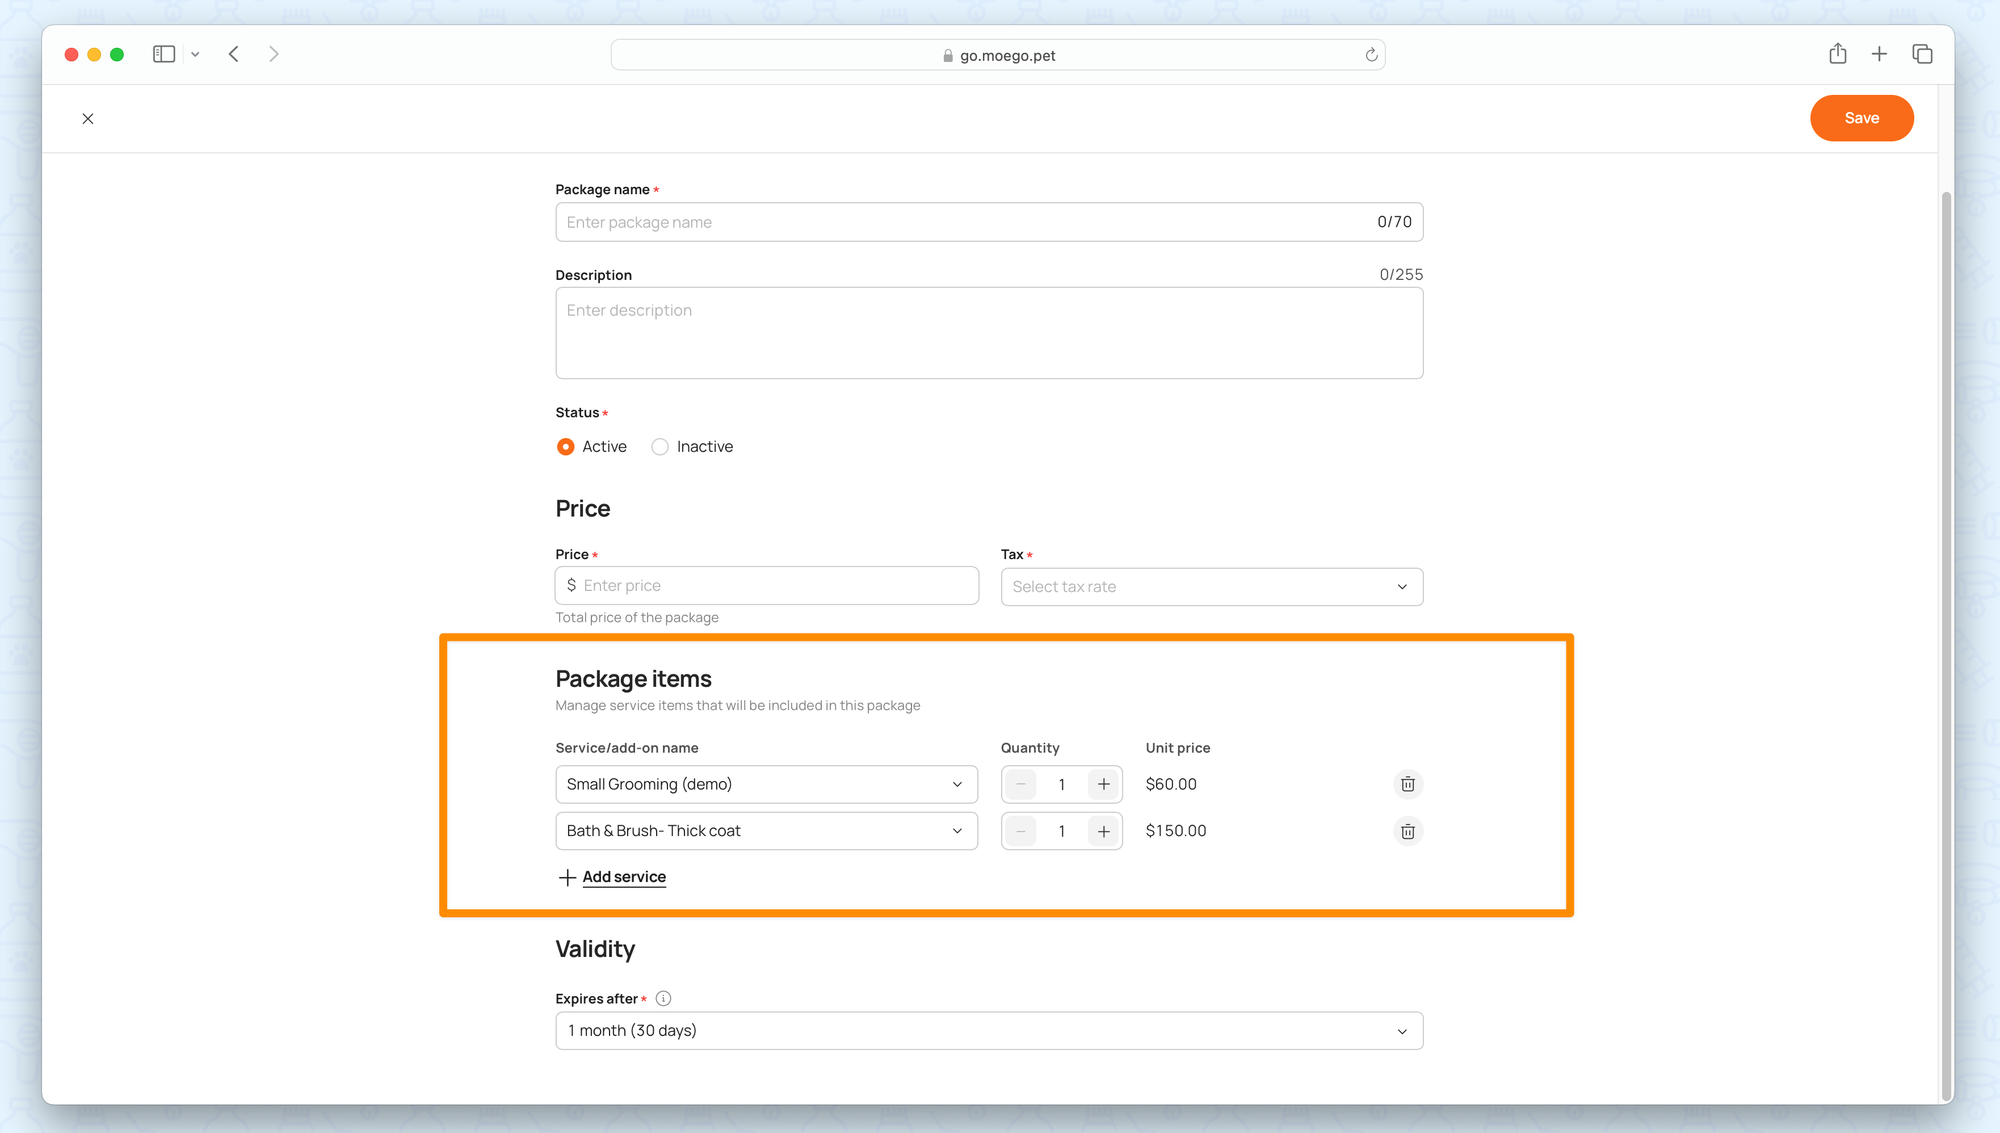Open the Expires after 1 month dropdown

pyautogui.click(x=988, y=1030)
